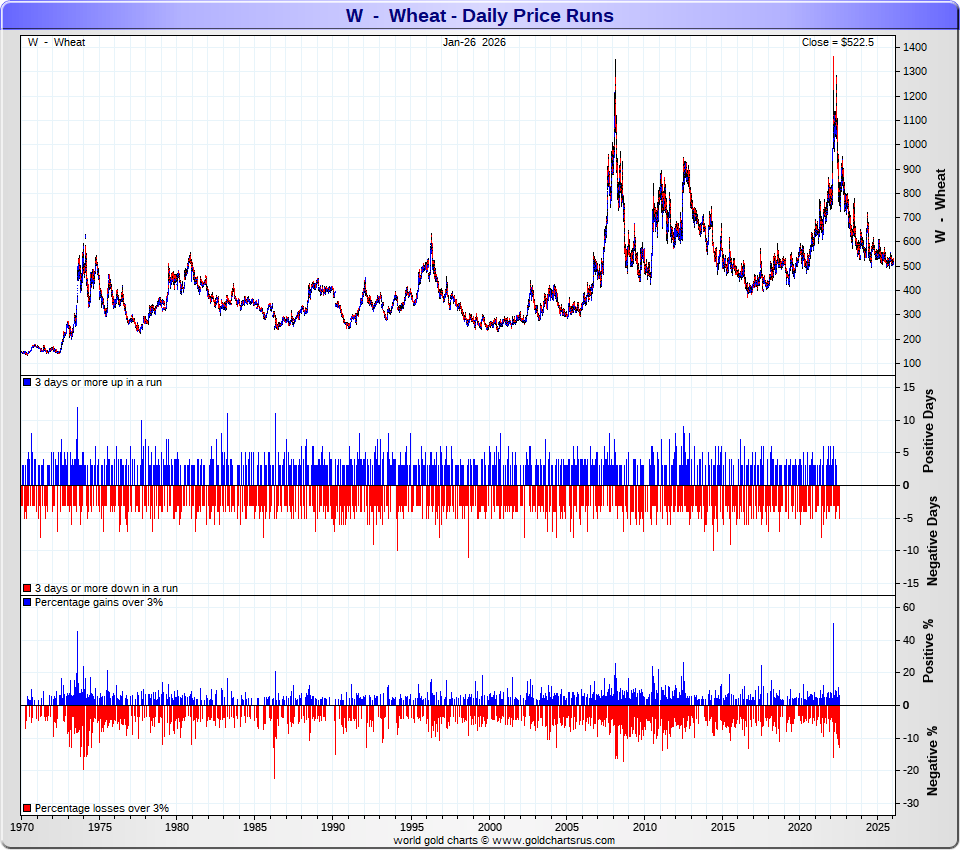Select the 1970 year mark on the x-axis
The height and width of the screenshot is (850, 960).
pyautogui.click(x=22, y=828)
